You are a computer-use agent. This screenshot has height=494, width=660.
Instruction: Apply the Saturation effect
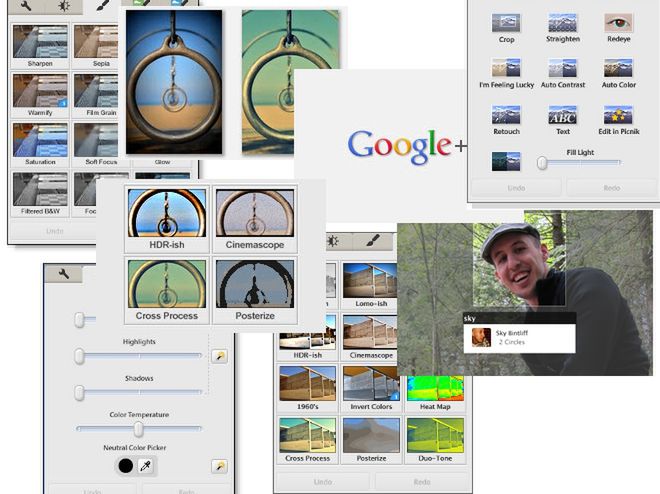[x=40, y=144]
